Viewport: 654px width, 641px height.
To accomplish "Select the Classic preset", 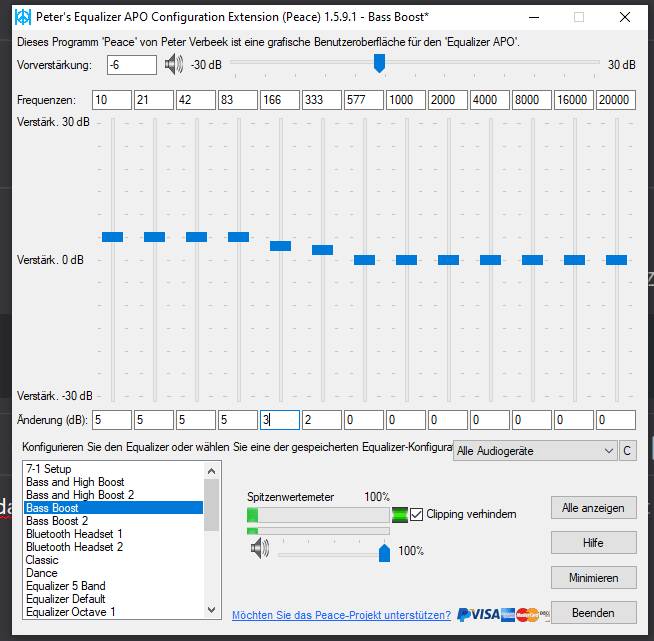I will (x=113, y=560).
